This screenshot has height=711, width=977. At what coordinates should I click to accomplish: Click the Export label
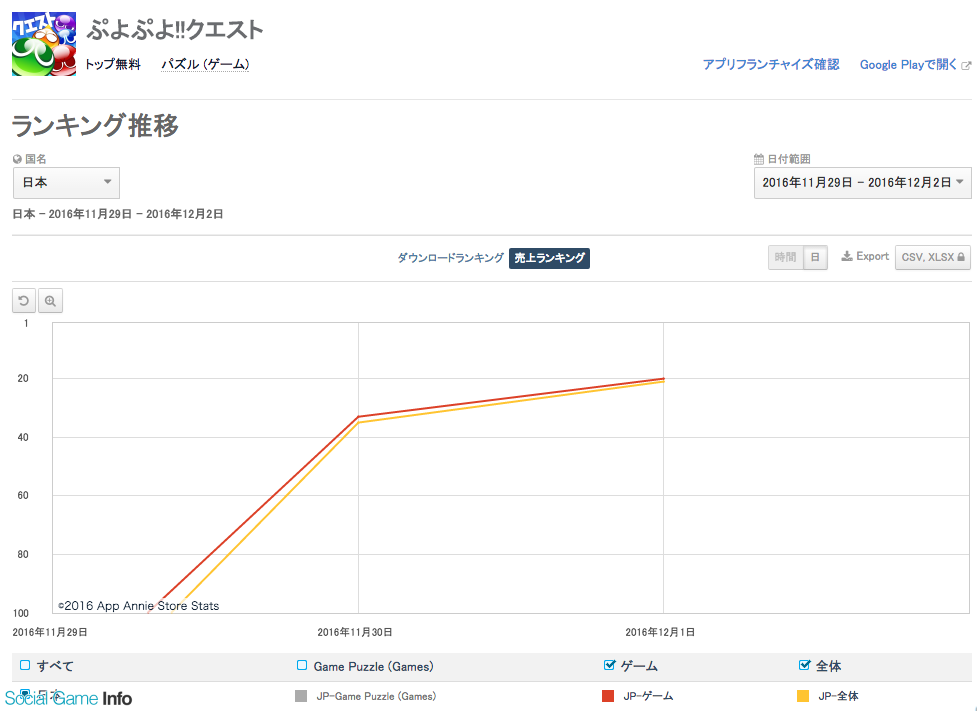point(872,256)
